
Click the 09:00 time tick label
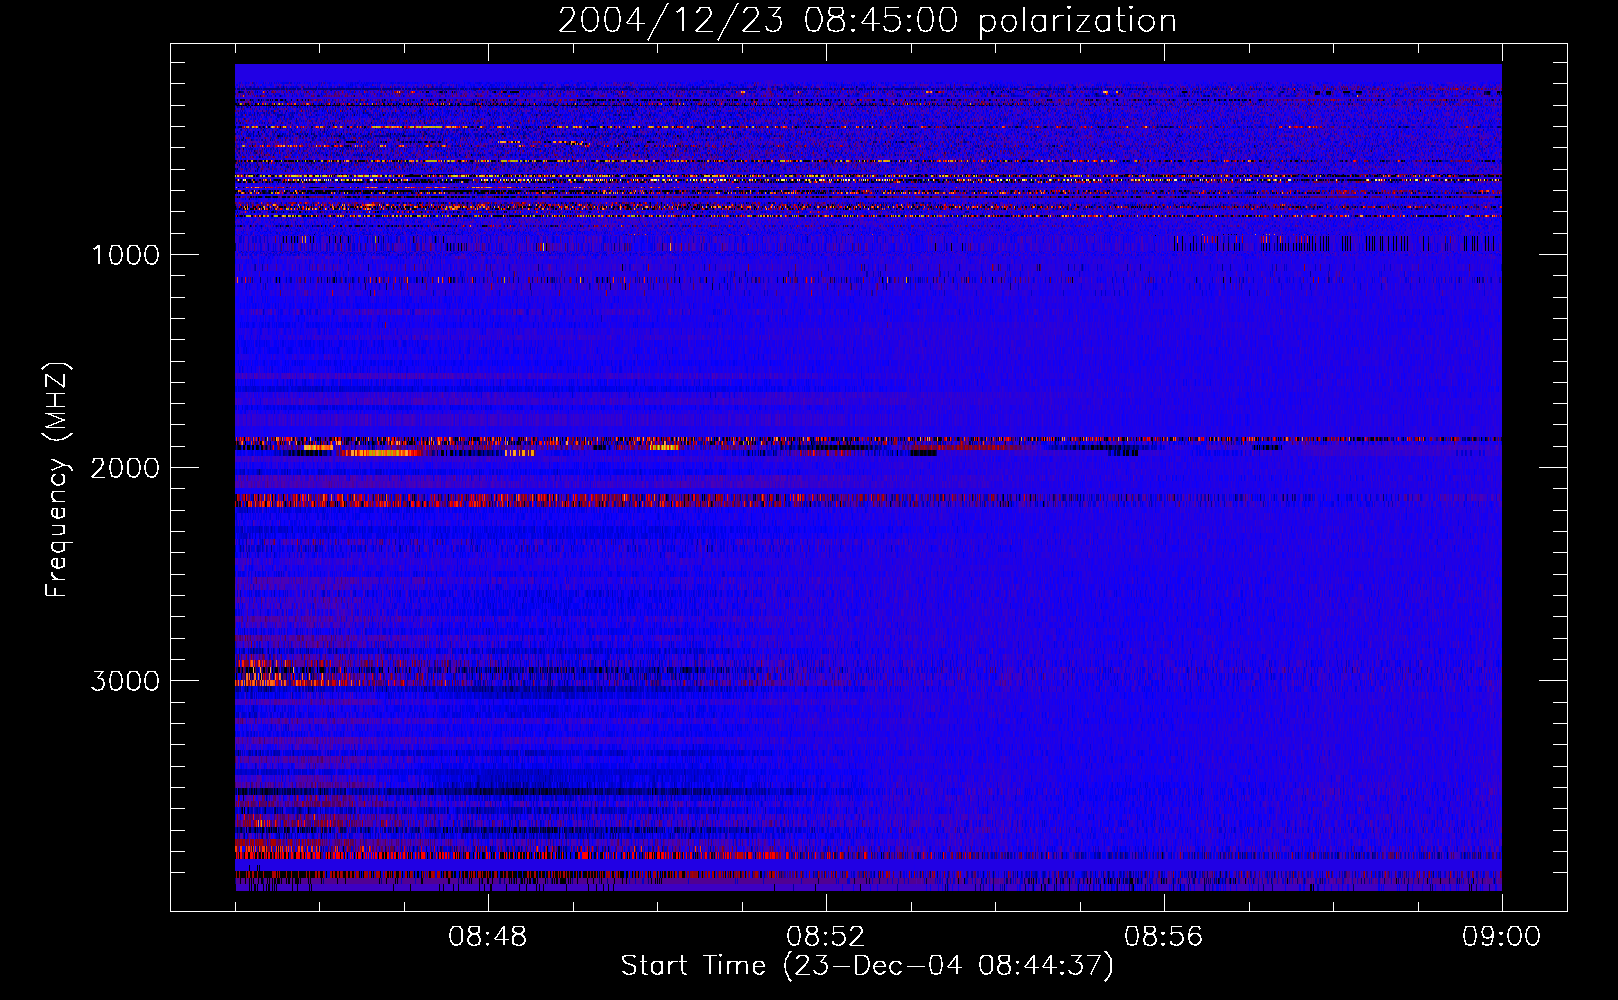tap(1502, 937)
